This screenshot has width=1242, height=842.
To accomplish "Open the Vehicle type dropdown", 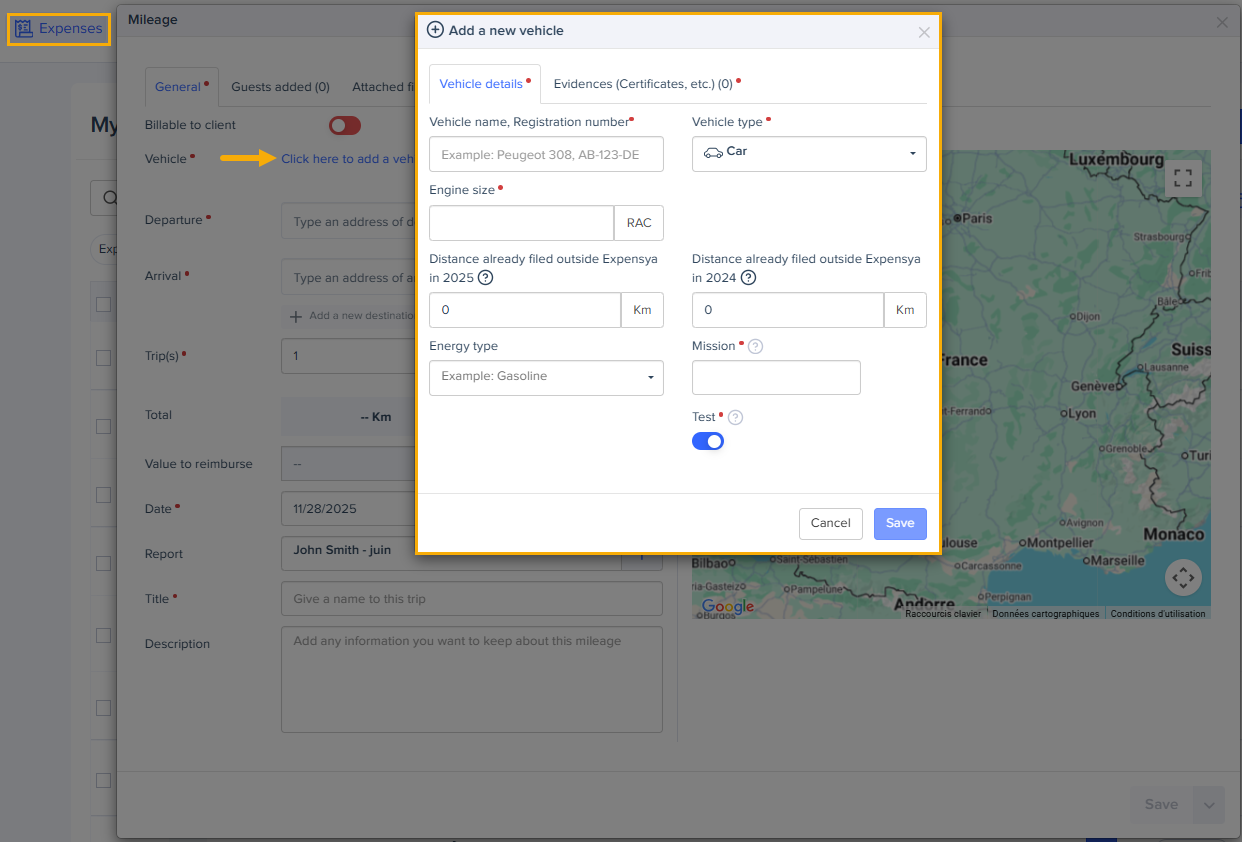I will tap(809, 154).
